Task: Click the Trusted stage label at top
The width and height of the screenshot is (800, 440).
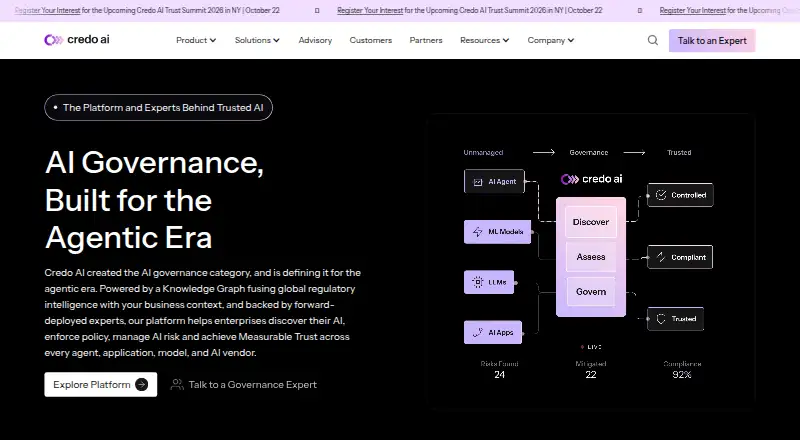Action: click(x=679, y=152)
